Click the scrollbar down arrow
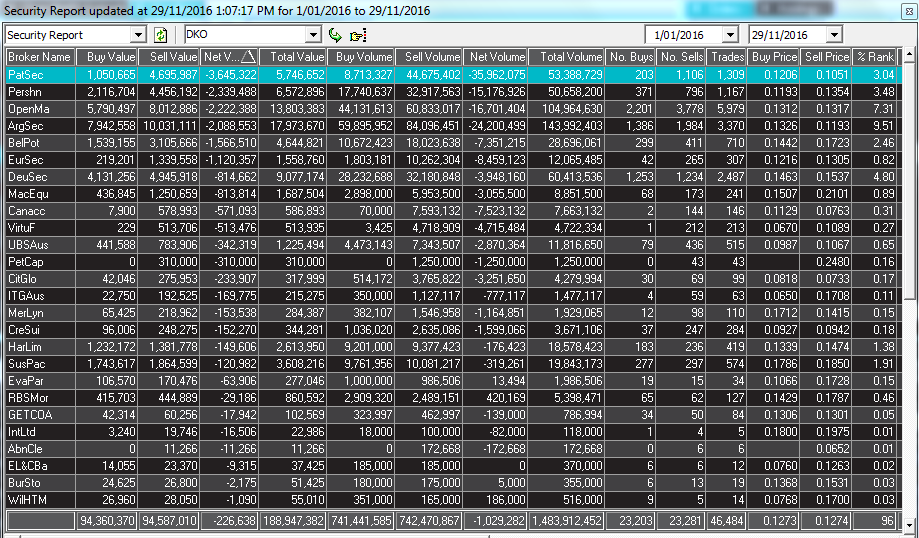This screenshot has width=919, height=538. [x=909, y=525]
